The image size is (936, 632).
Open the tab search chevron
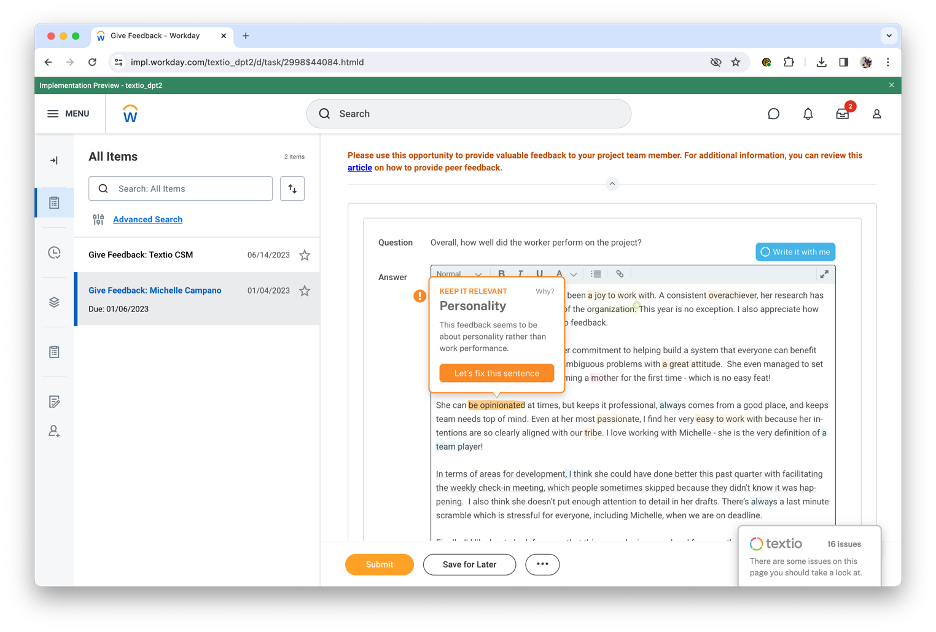click(889, 36)
